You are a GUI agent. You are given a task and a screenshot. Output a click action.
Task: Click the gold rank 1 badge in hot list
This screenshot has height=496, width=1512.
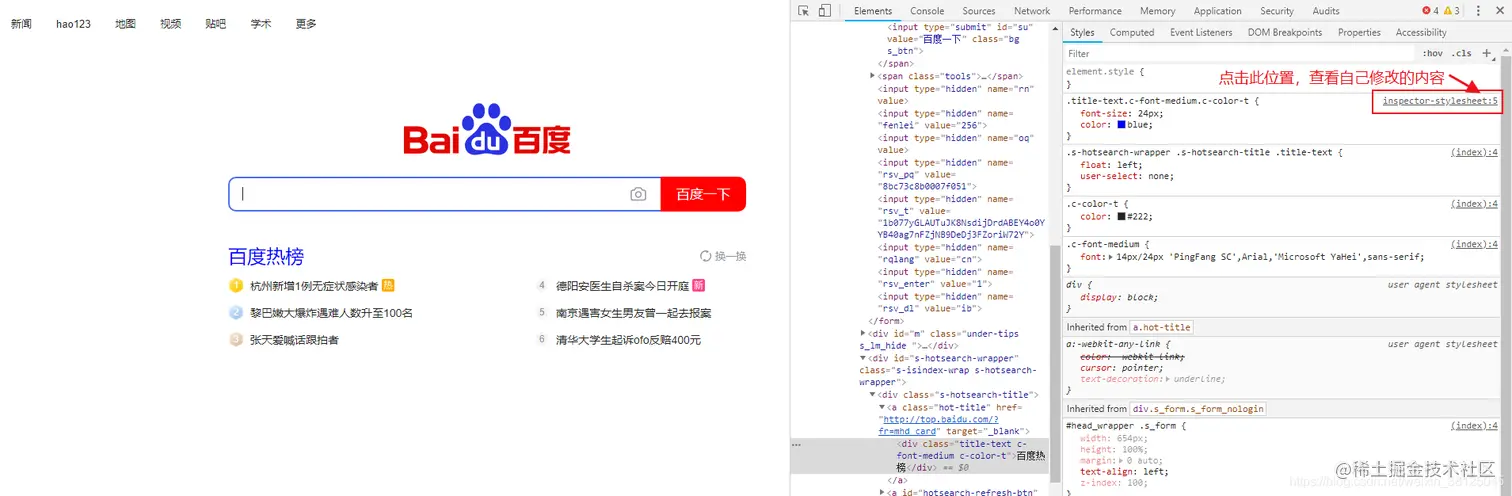236,286
